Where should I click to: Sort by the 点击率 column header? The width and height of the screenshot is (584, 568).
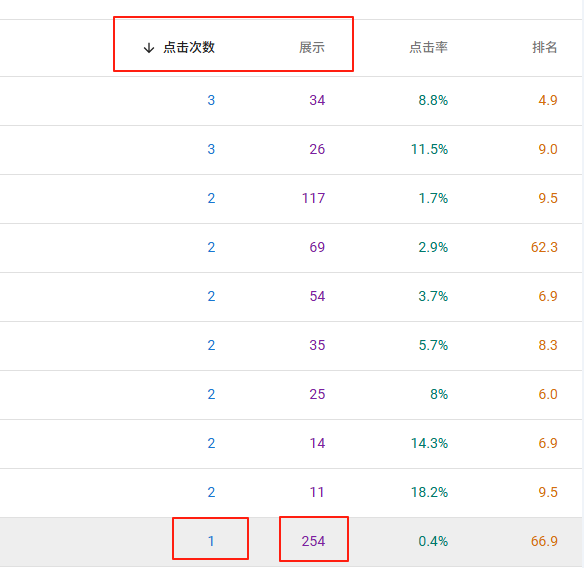[x=428, y=47]
